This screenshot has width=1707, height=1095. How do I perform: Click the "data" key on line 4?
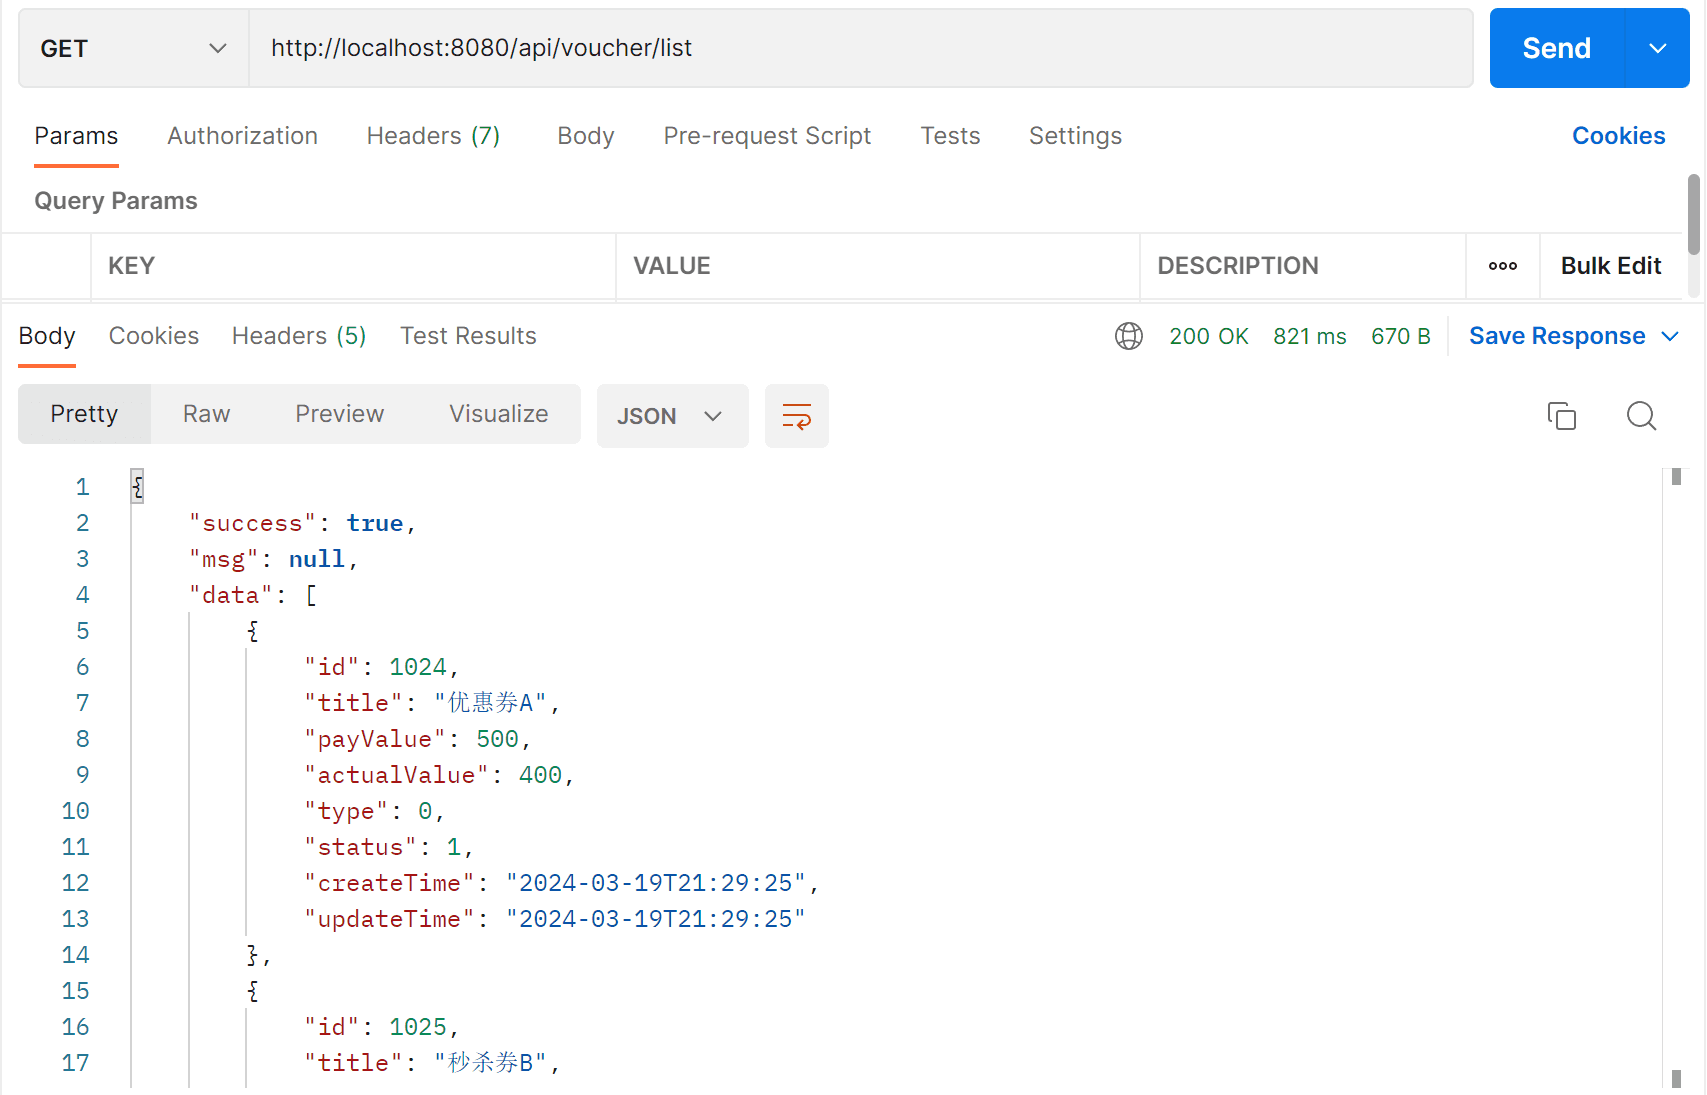tap(231, 595)
